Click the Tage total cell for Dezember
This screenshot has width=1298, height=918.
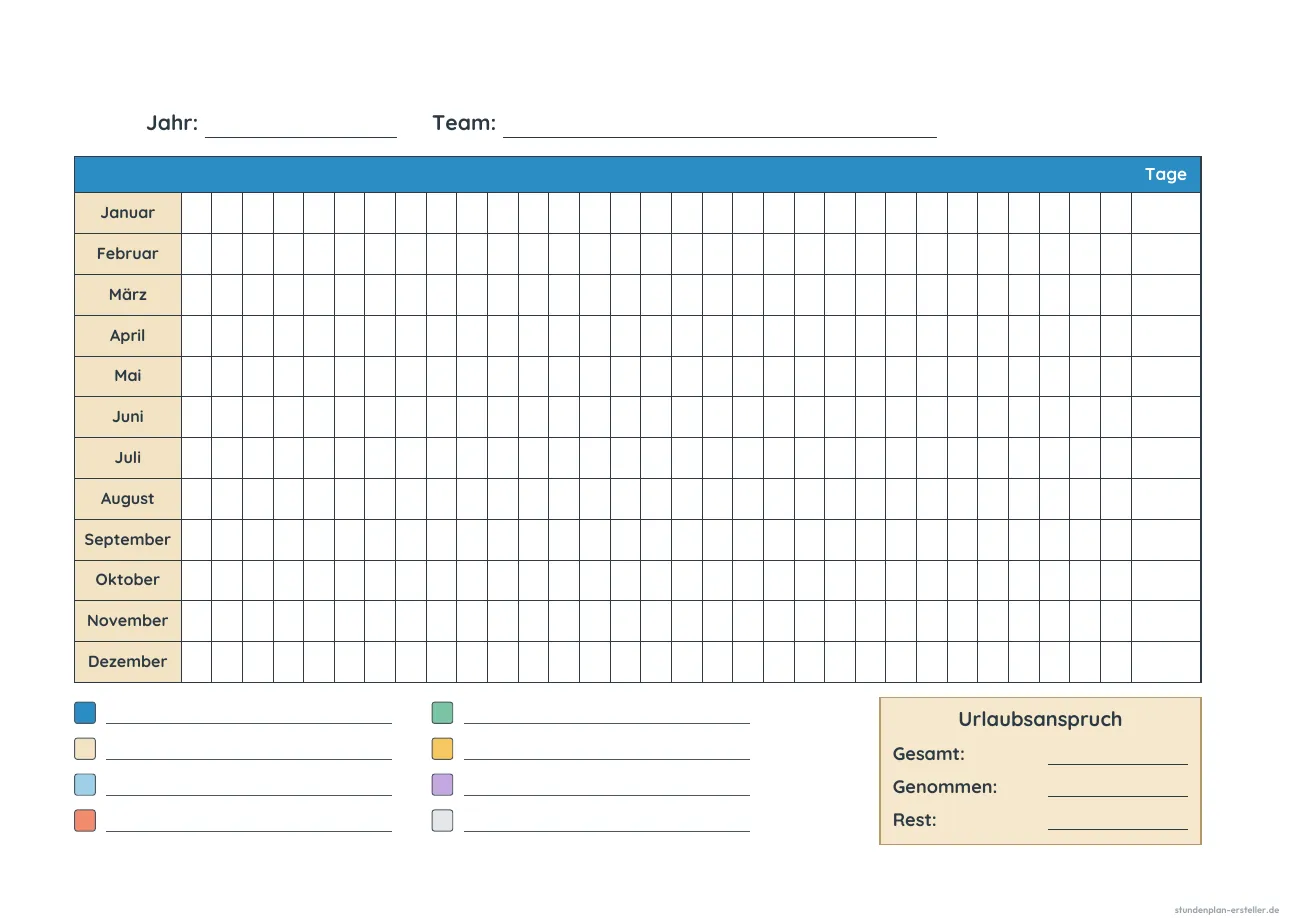(1166, 662)
